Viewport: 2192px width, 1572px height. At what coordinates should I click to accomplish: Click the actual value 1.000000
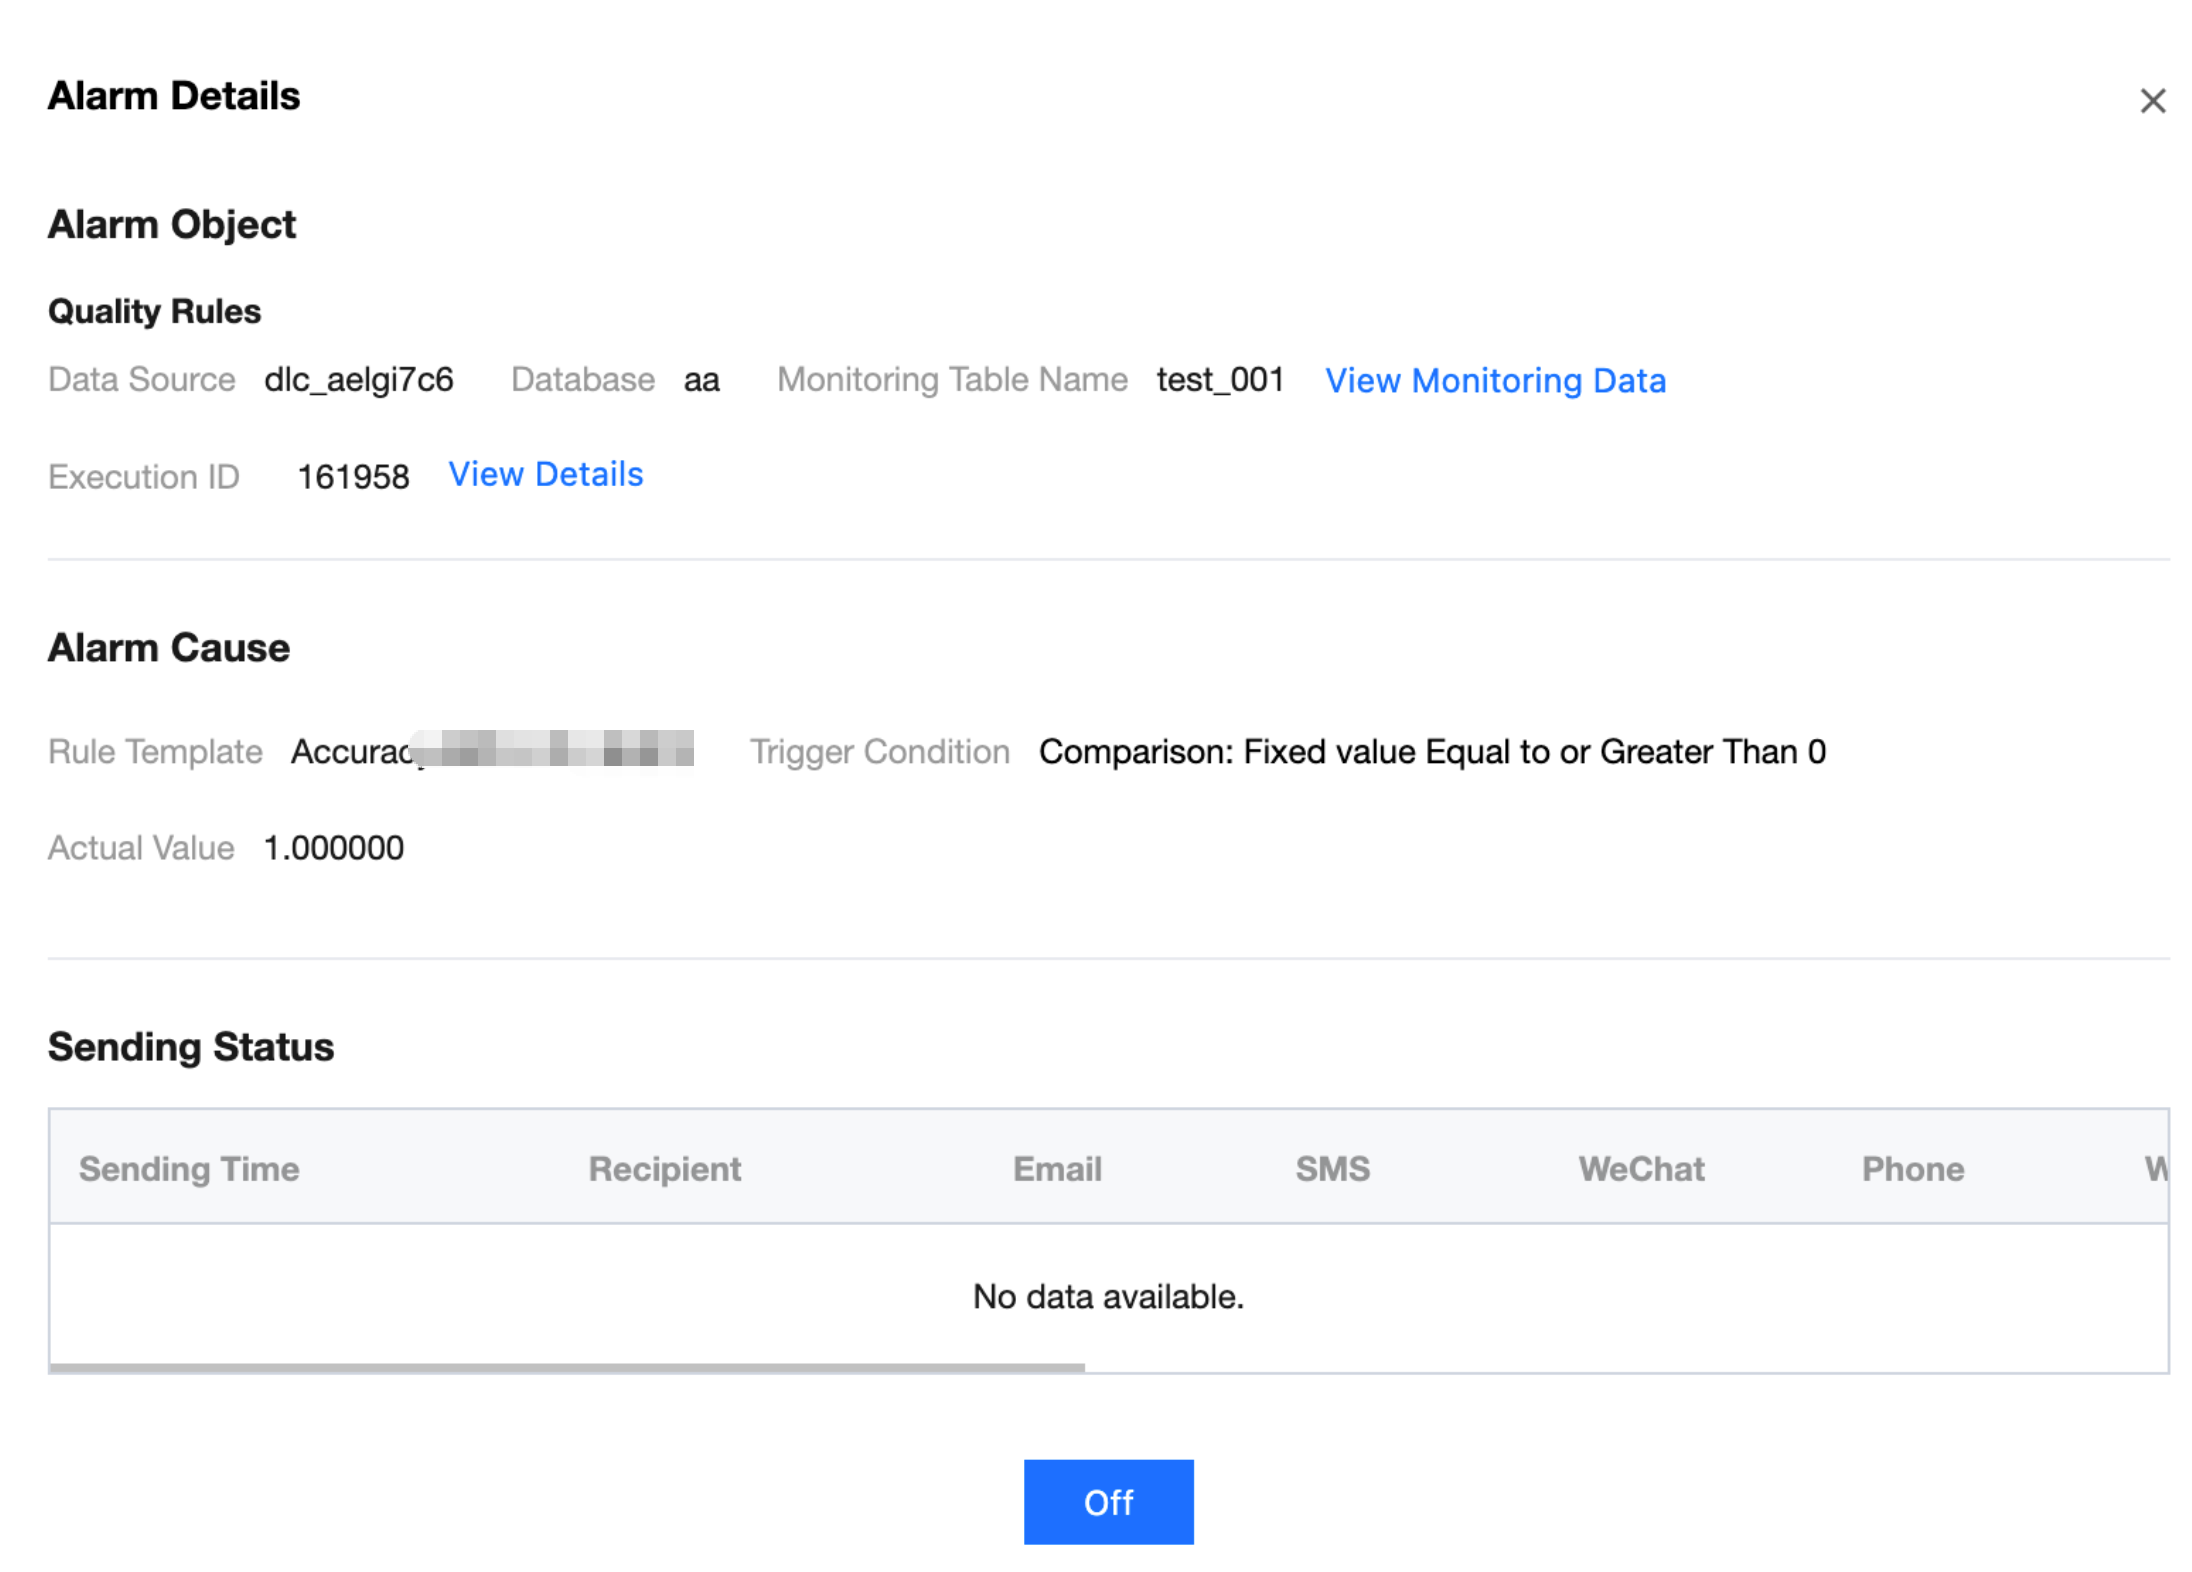333,848
